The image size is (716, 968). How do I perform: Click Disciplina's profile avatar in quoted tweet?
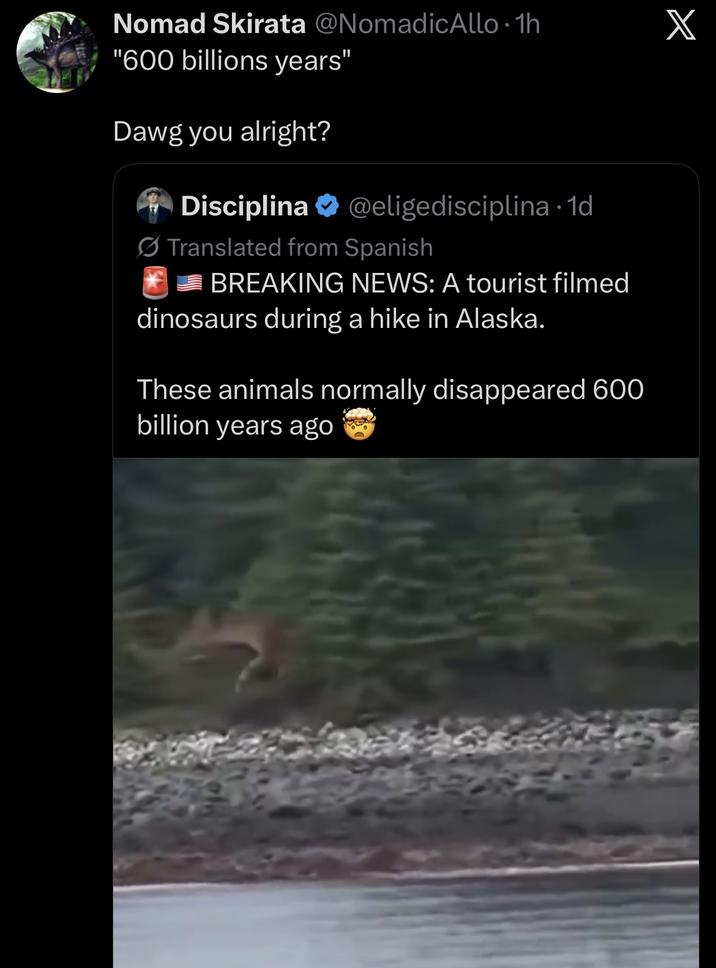(153, 206)
